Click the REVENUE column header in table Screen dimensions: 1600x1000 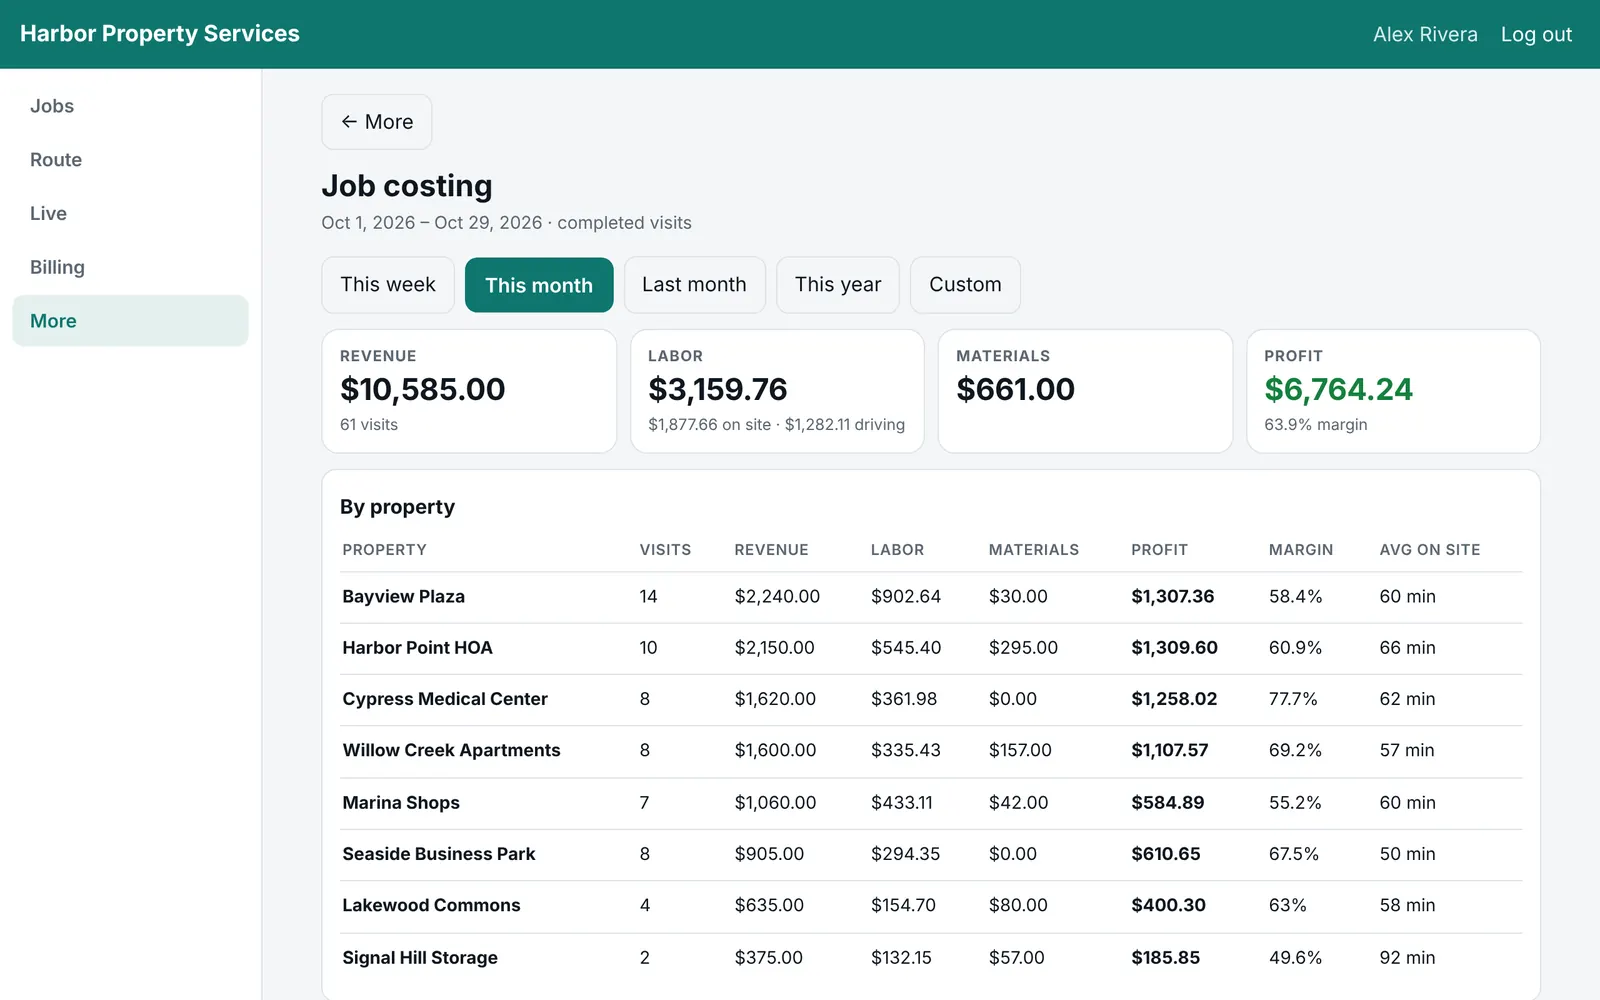771,550
